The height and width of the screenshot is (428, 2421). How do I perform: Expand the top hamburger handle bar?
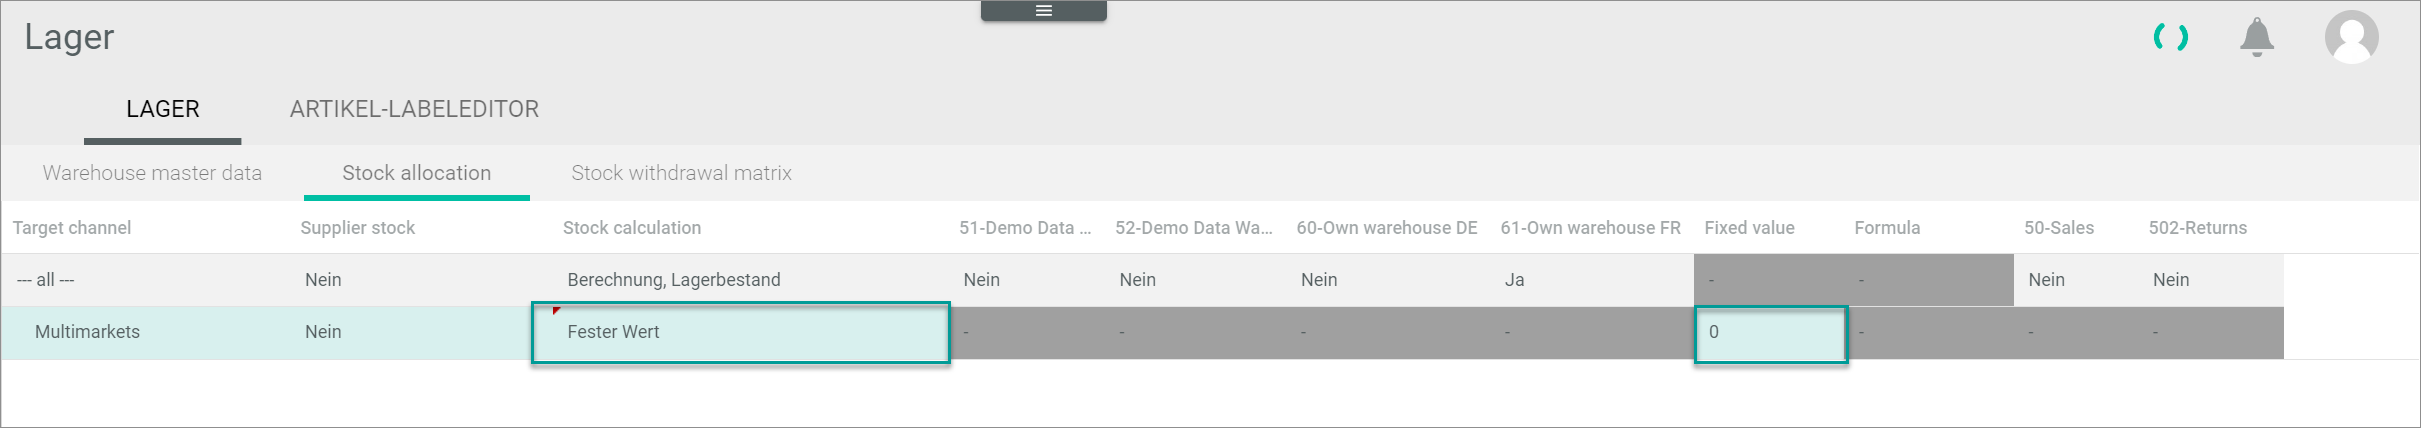tap(1043, 11)
